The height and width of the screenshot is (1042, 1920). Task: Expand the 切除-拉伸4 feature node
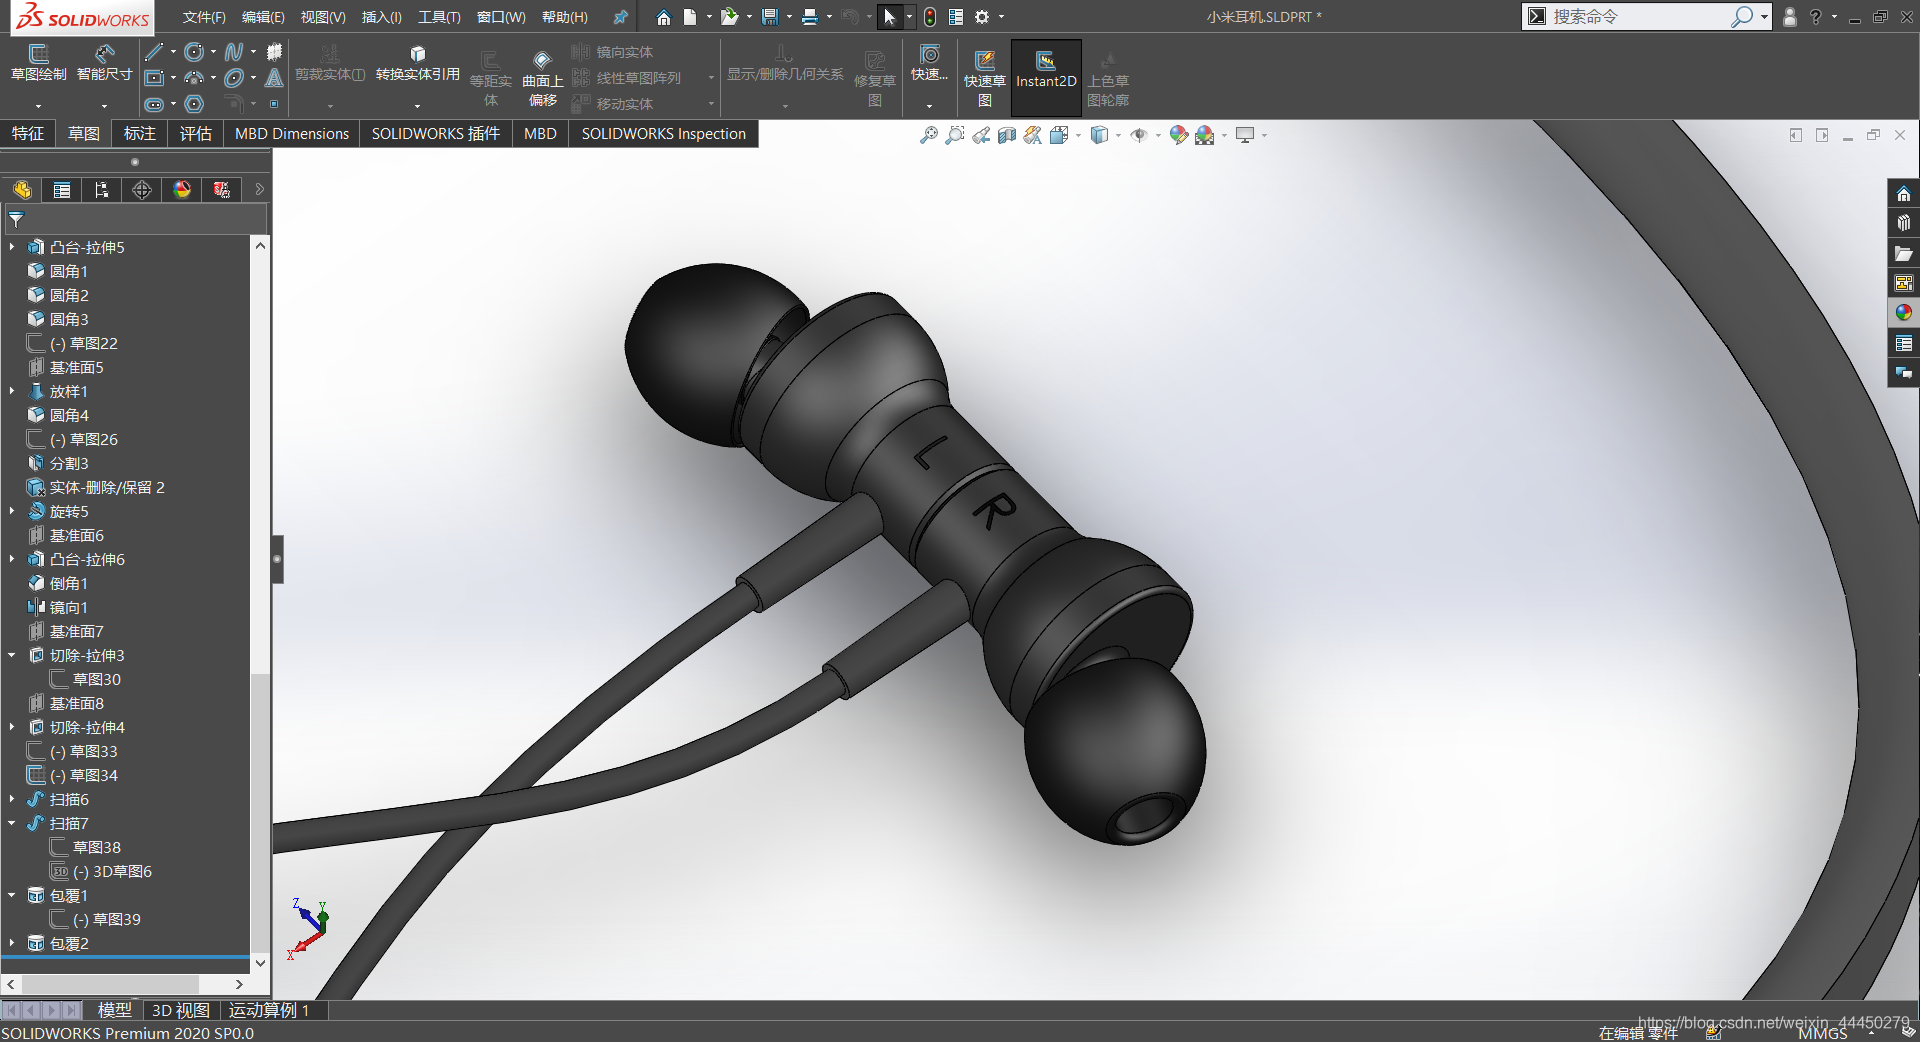pyautogui.click(x=12, y=727)
